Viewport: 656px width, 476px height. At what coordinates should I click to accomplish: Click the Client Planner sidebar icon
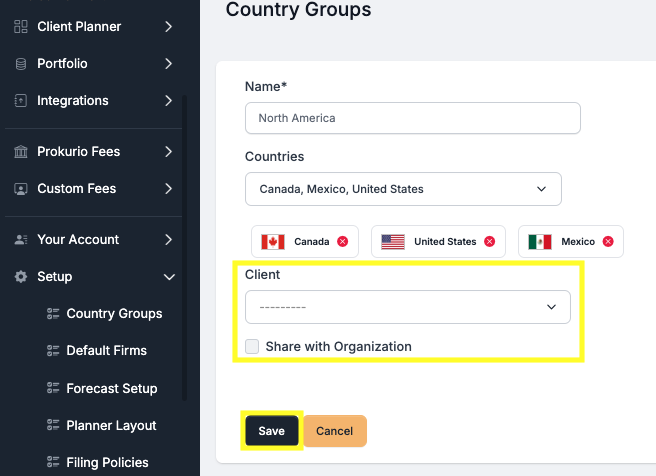(21, 26)
